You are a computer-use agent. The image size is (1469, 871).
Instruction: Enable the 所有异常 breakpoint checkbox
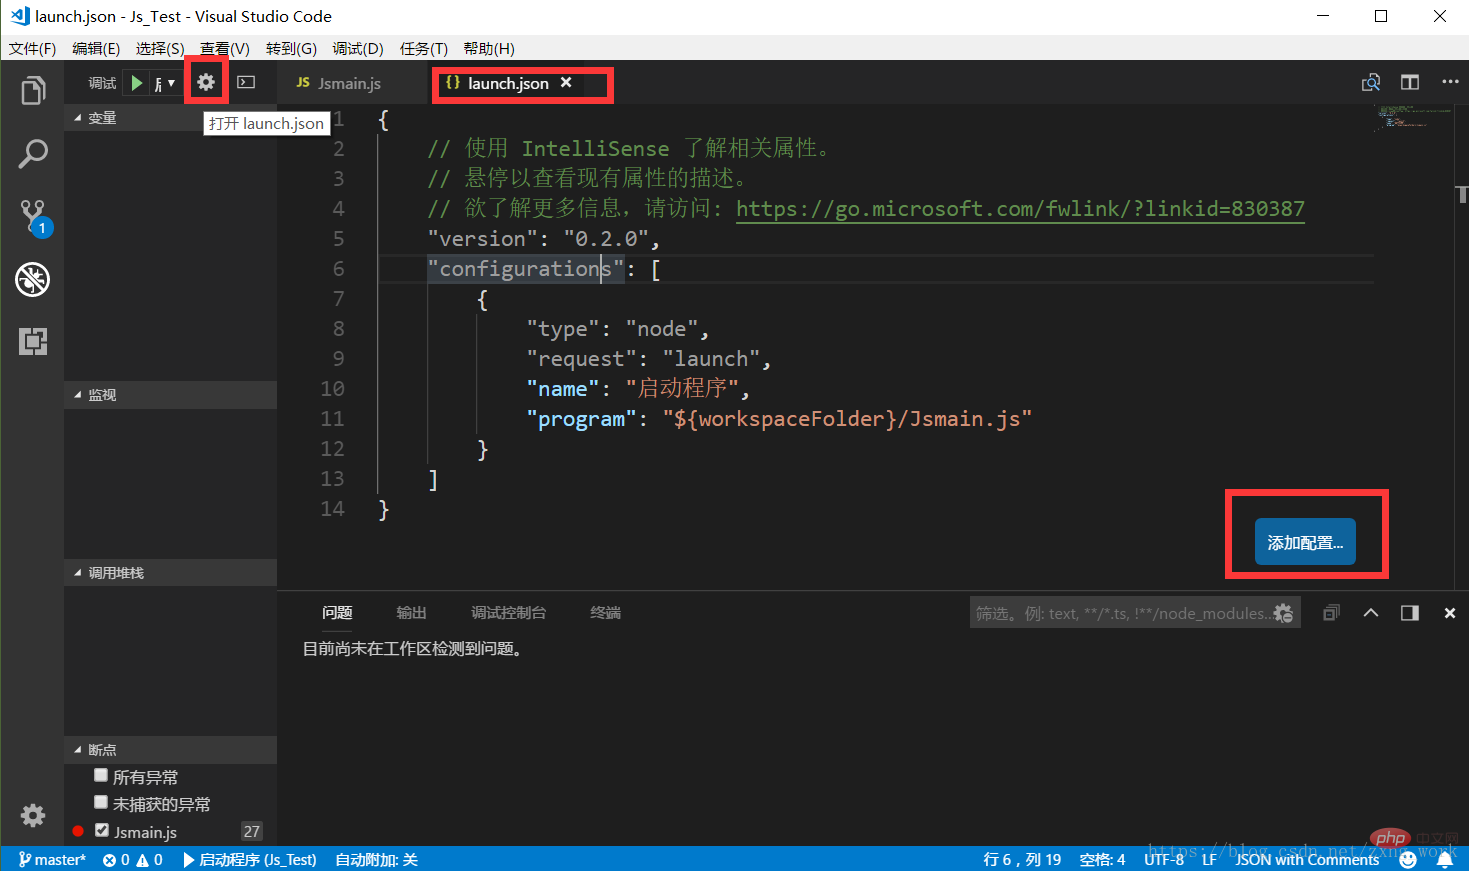click(100, 774)
